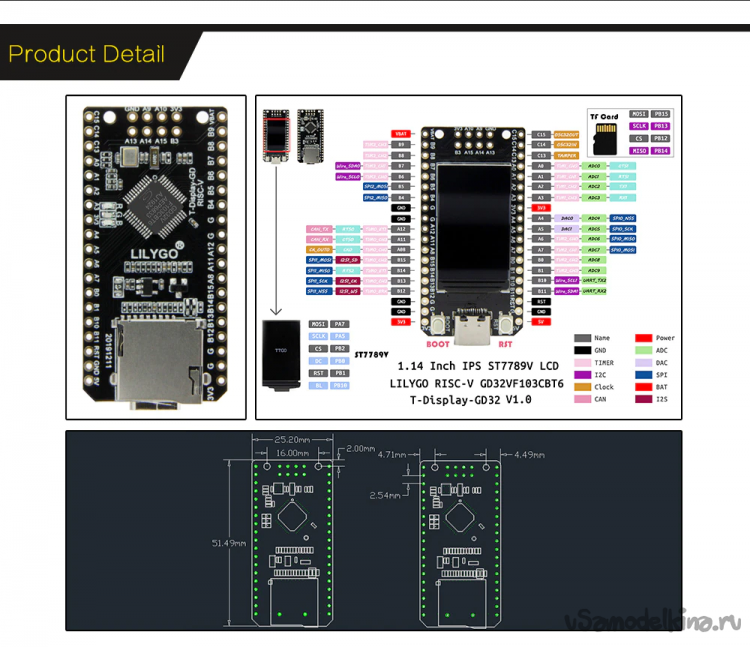
Task: Click the red VBAT pin label
Action: point(401,133)
